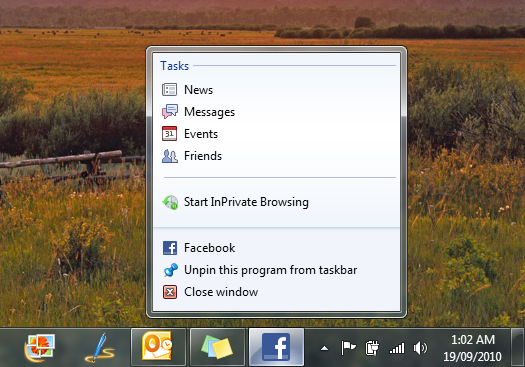Click the InPrivate Browsing icon

pos(170,202)
